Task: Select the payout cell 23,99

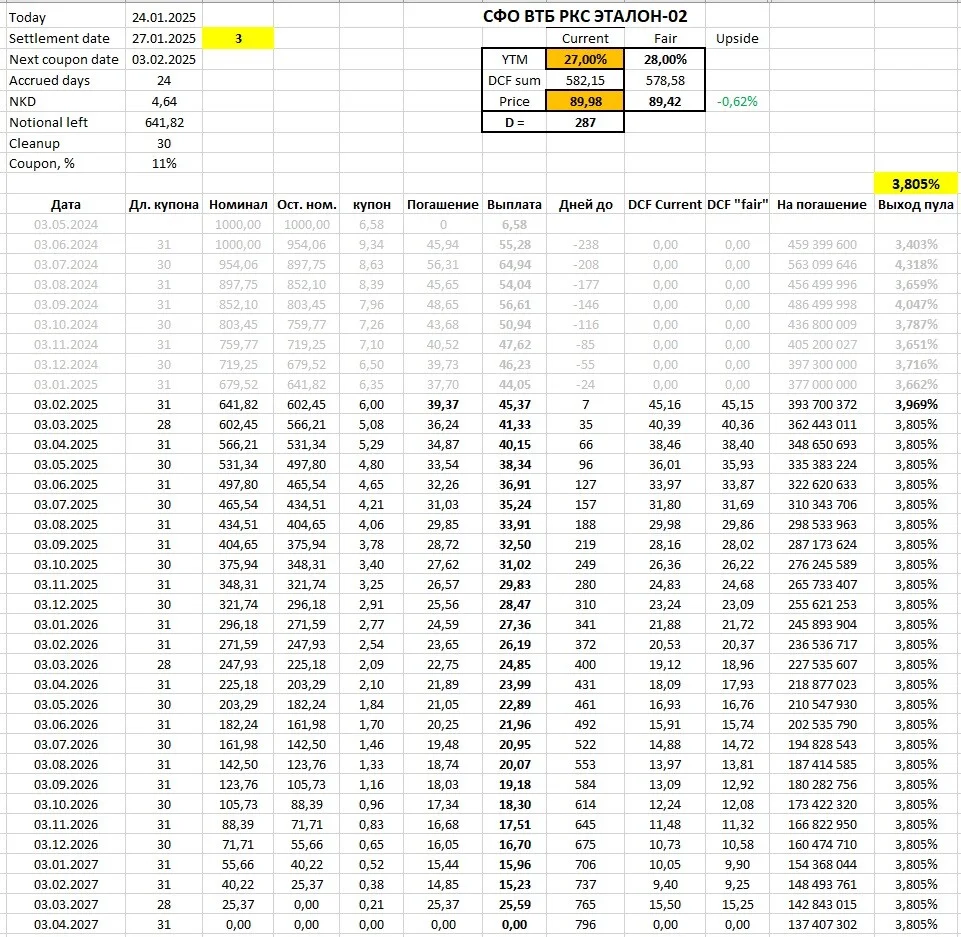Action: (514, 685)
